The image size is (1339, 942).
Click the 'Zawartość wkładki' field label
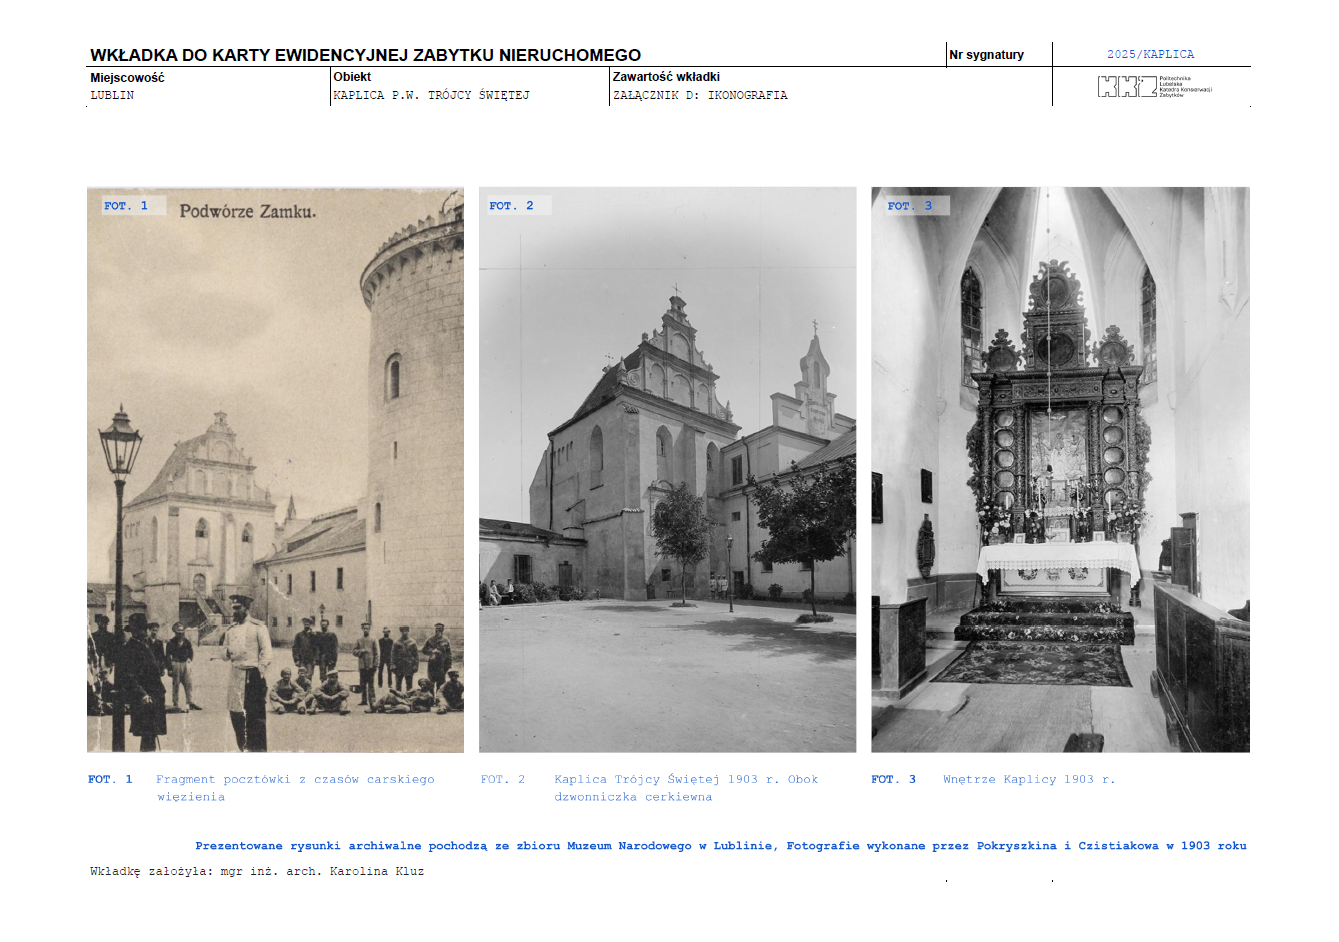[666, 76]
